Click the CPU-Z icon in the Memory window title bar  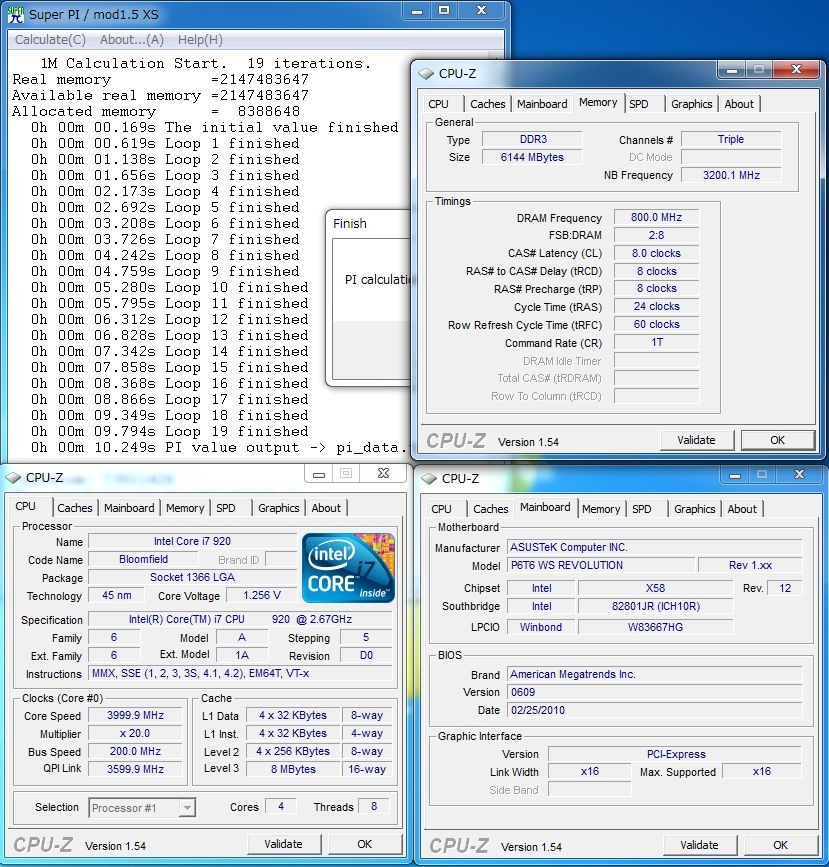[426, 74]
